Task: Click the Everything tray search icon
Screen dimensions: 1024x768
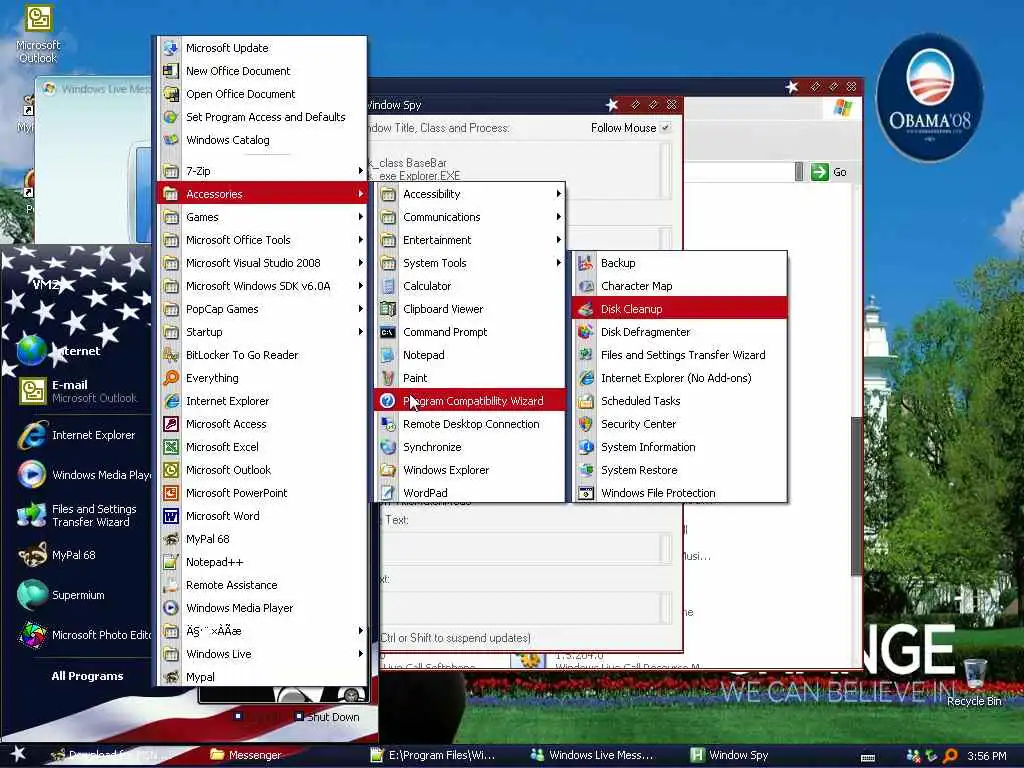Action: [950, 756]
